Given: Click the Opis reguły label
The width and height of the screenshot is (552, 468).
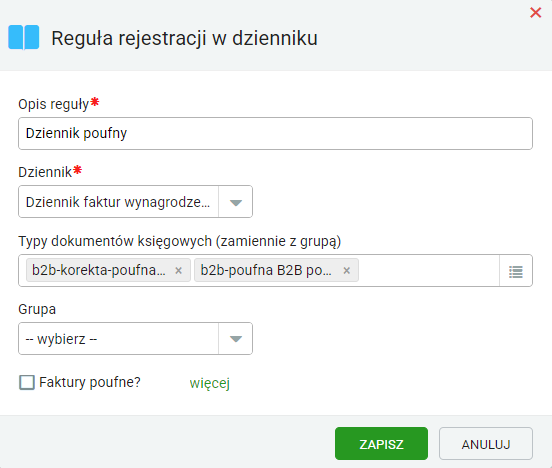Looking at the screenshot, I should [54, 105].
